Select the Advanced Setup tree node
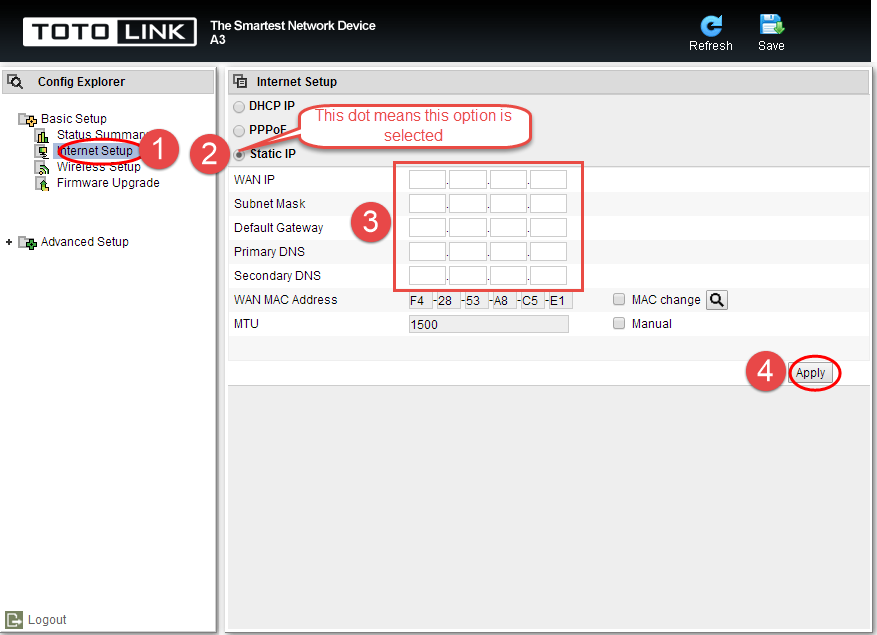Viewport: 877px width, 635px height. click(84, 242)
